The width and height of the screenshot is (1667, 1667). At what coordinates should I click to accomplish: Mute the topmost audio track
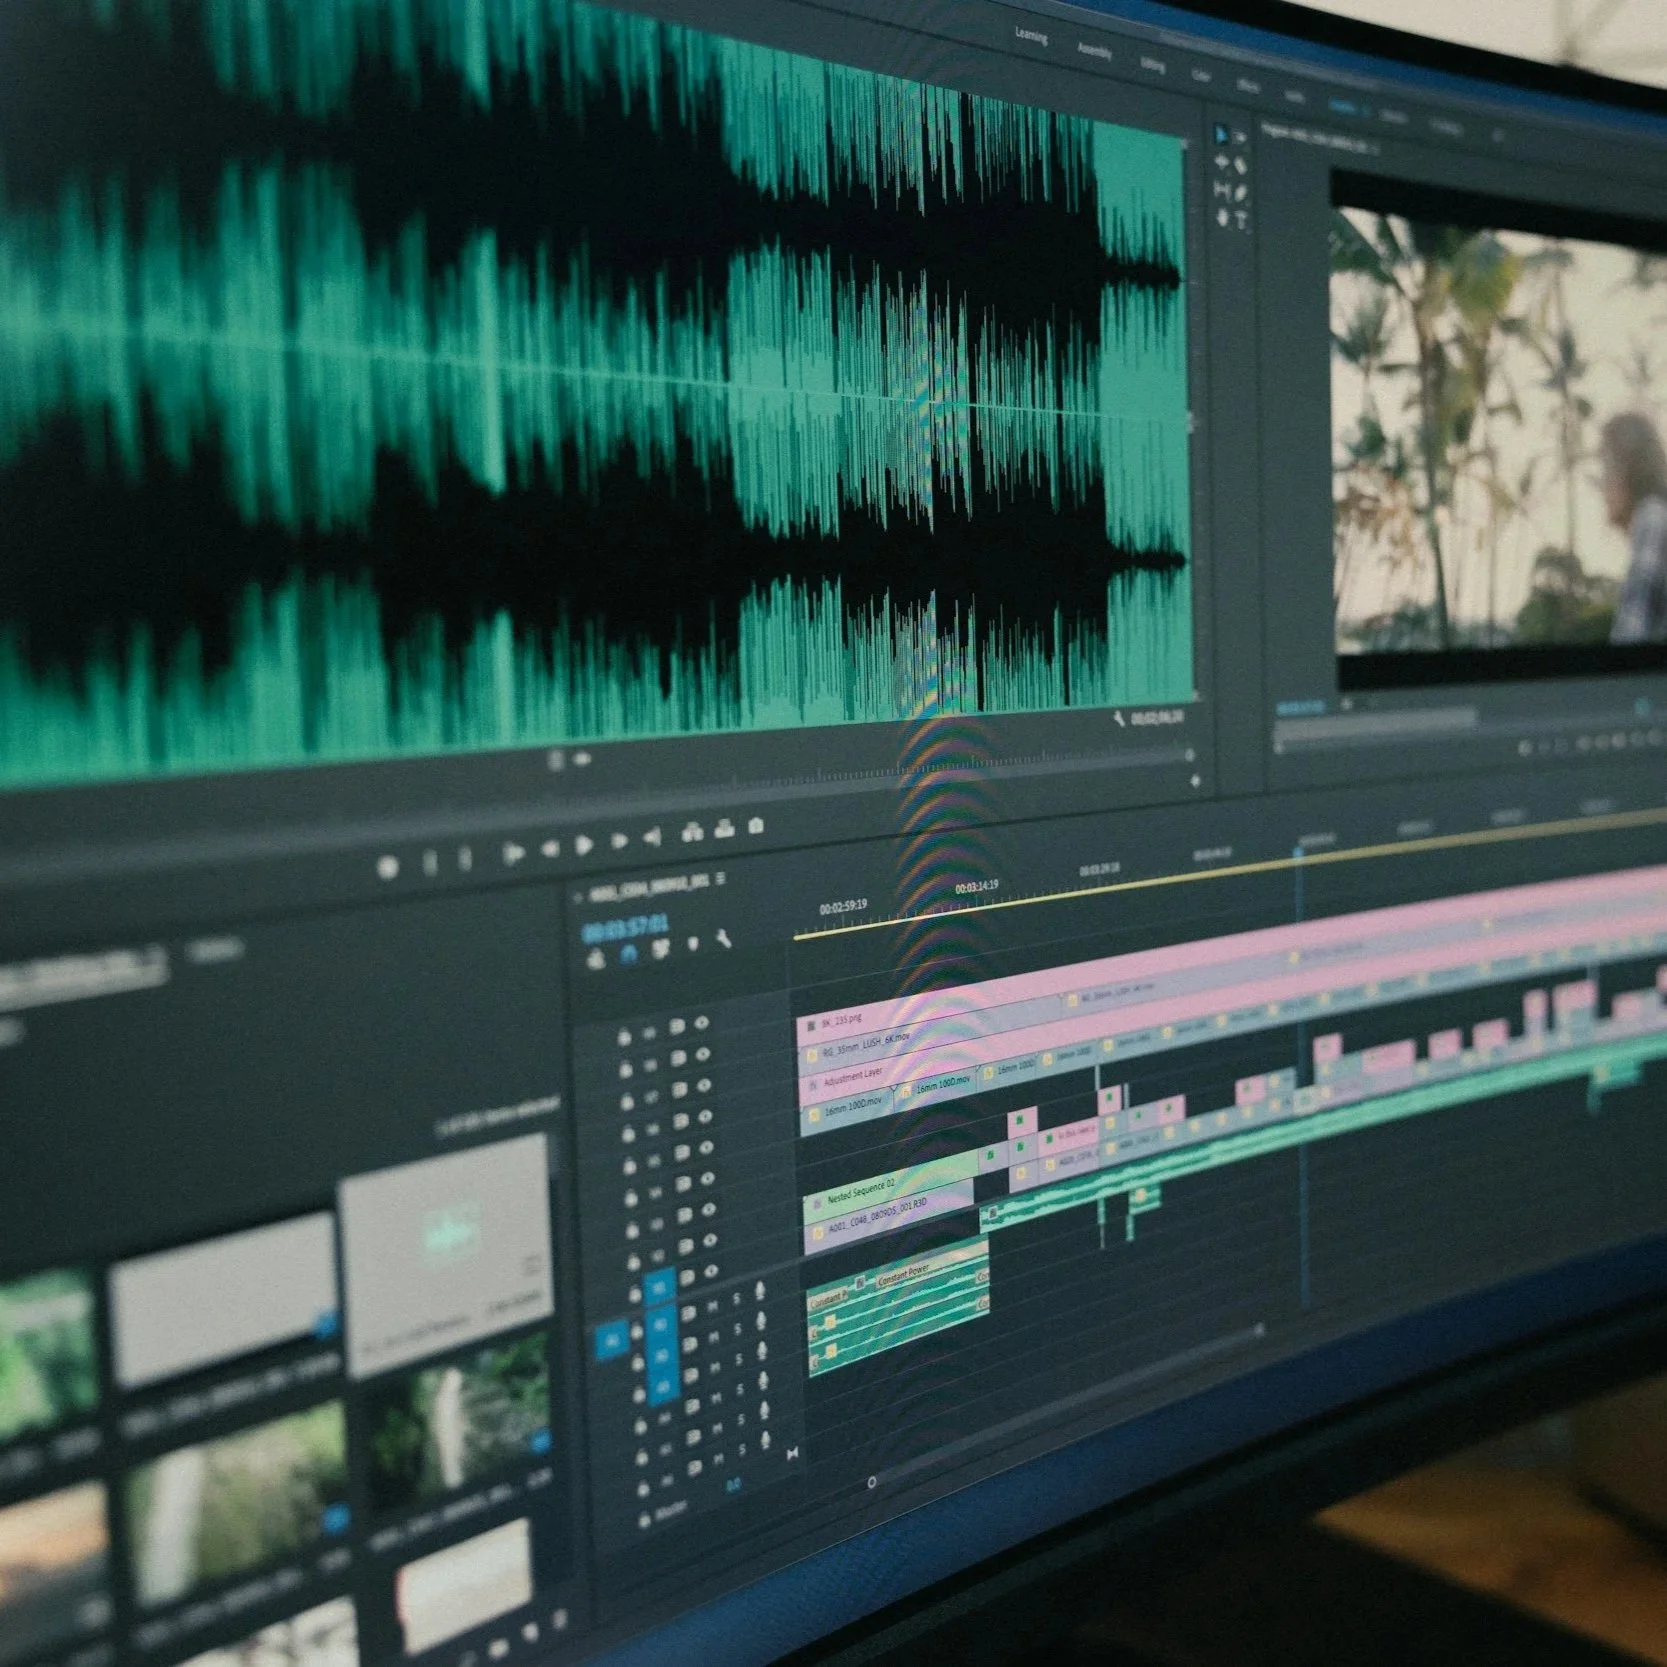pos(713,1306)
